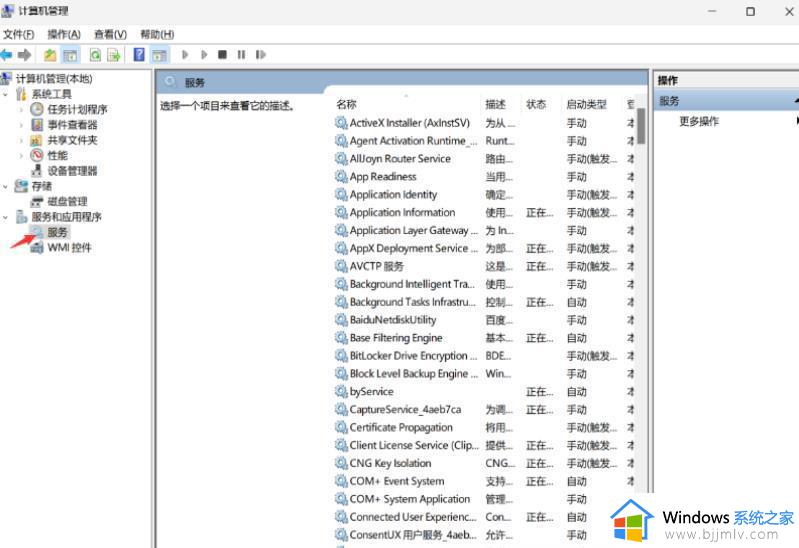This screenshot has height=548, width=799.
Task: Select 事件查看器 in the tree
Action: [x=72, y=125]
